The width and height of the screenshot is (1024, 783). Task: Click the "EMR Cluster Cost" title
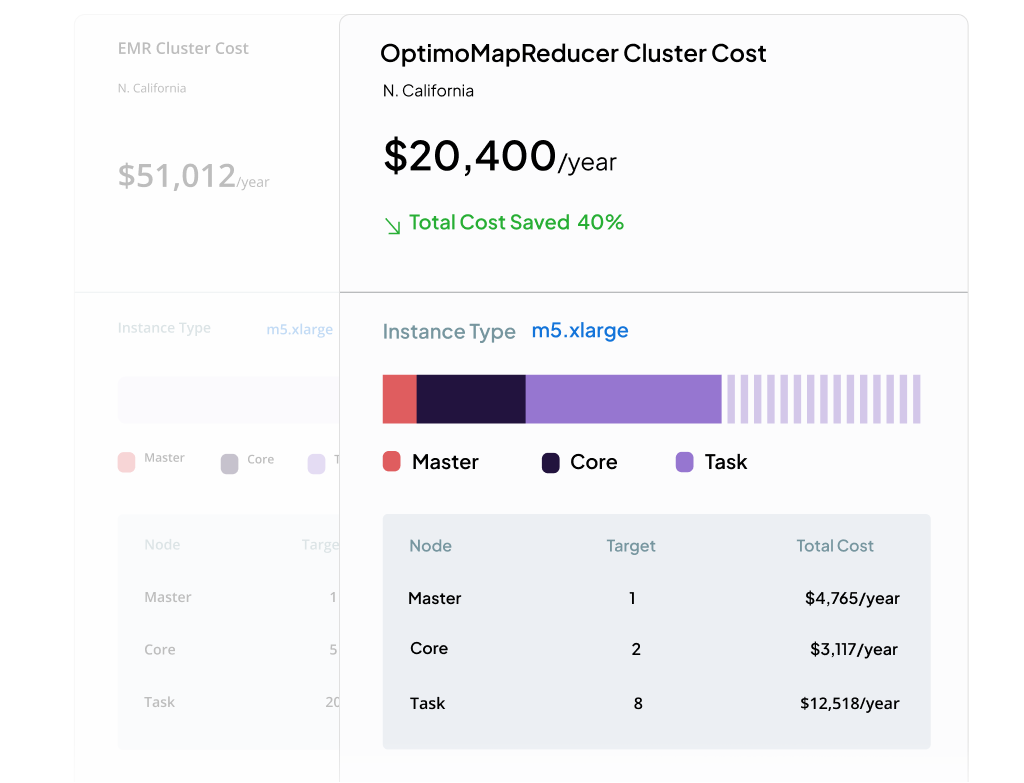tap(183, 48)
